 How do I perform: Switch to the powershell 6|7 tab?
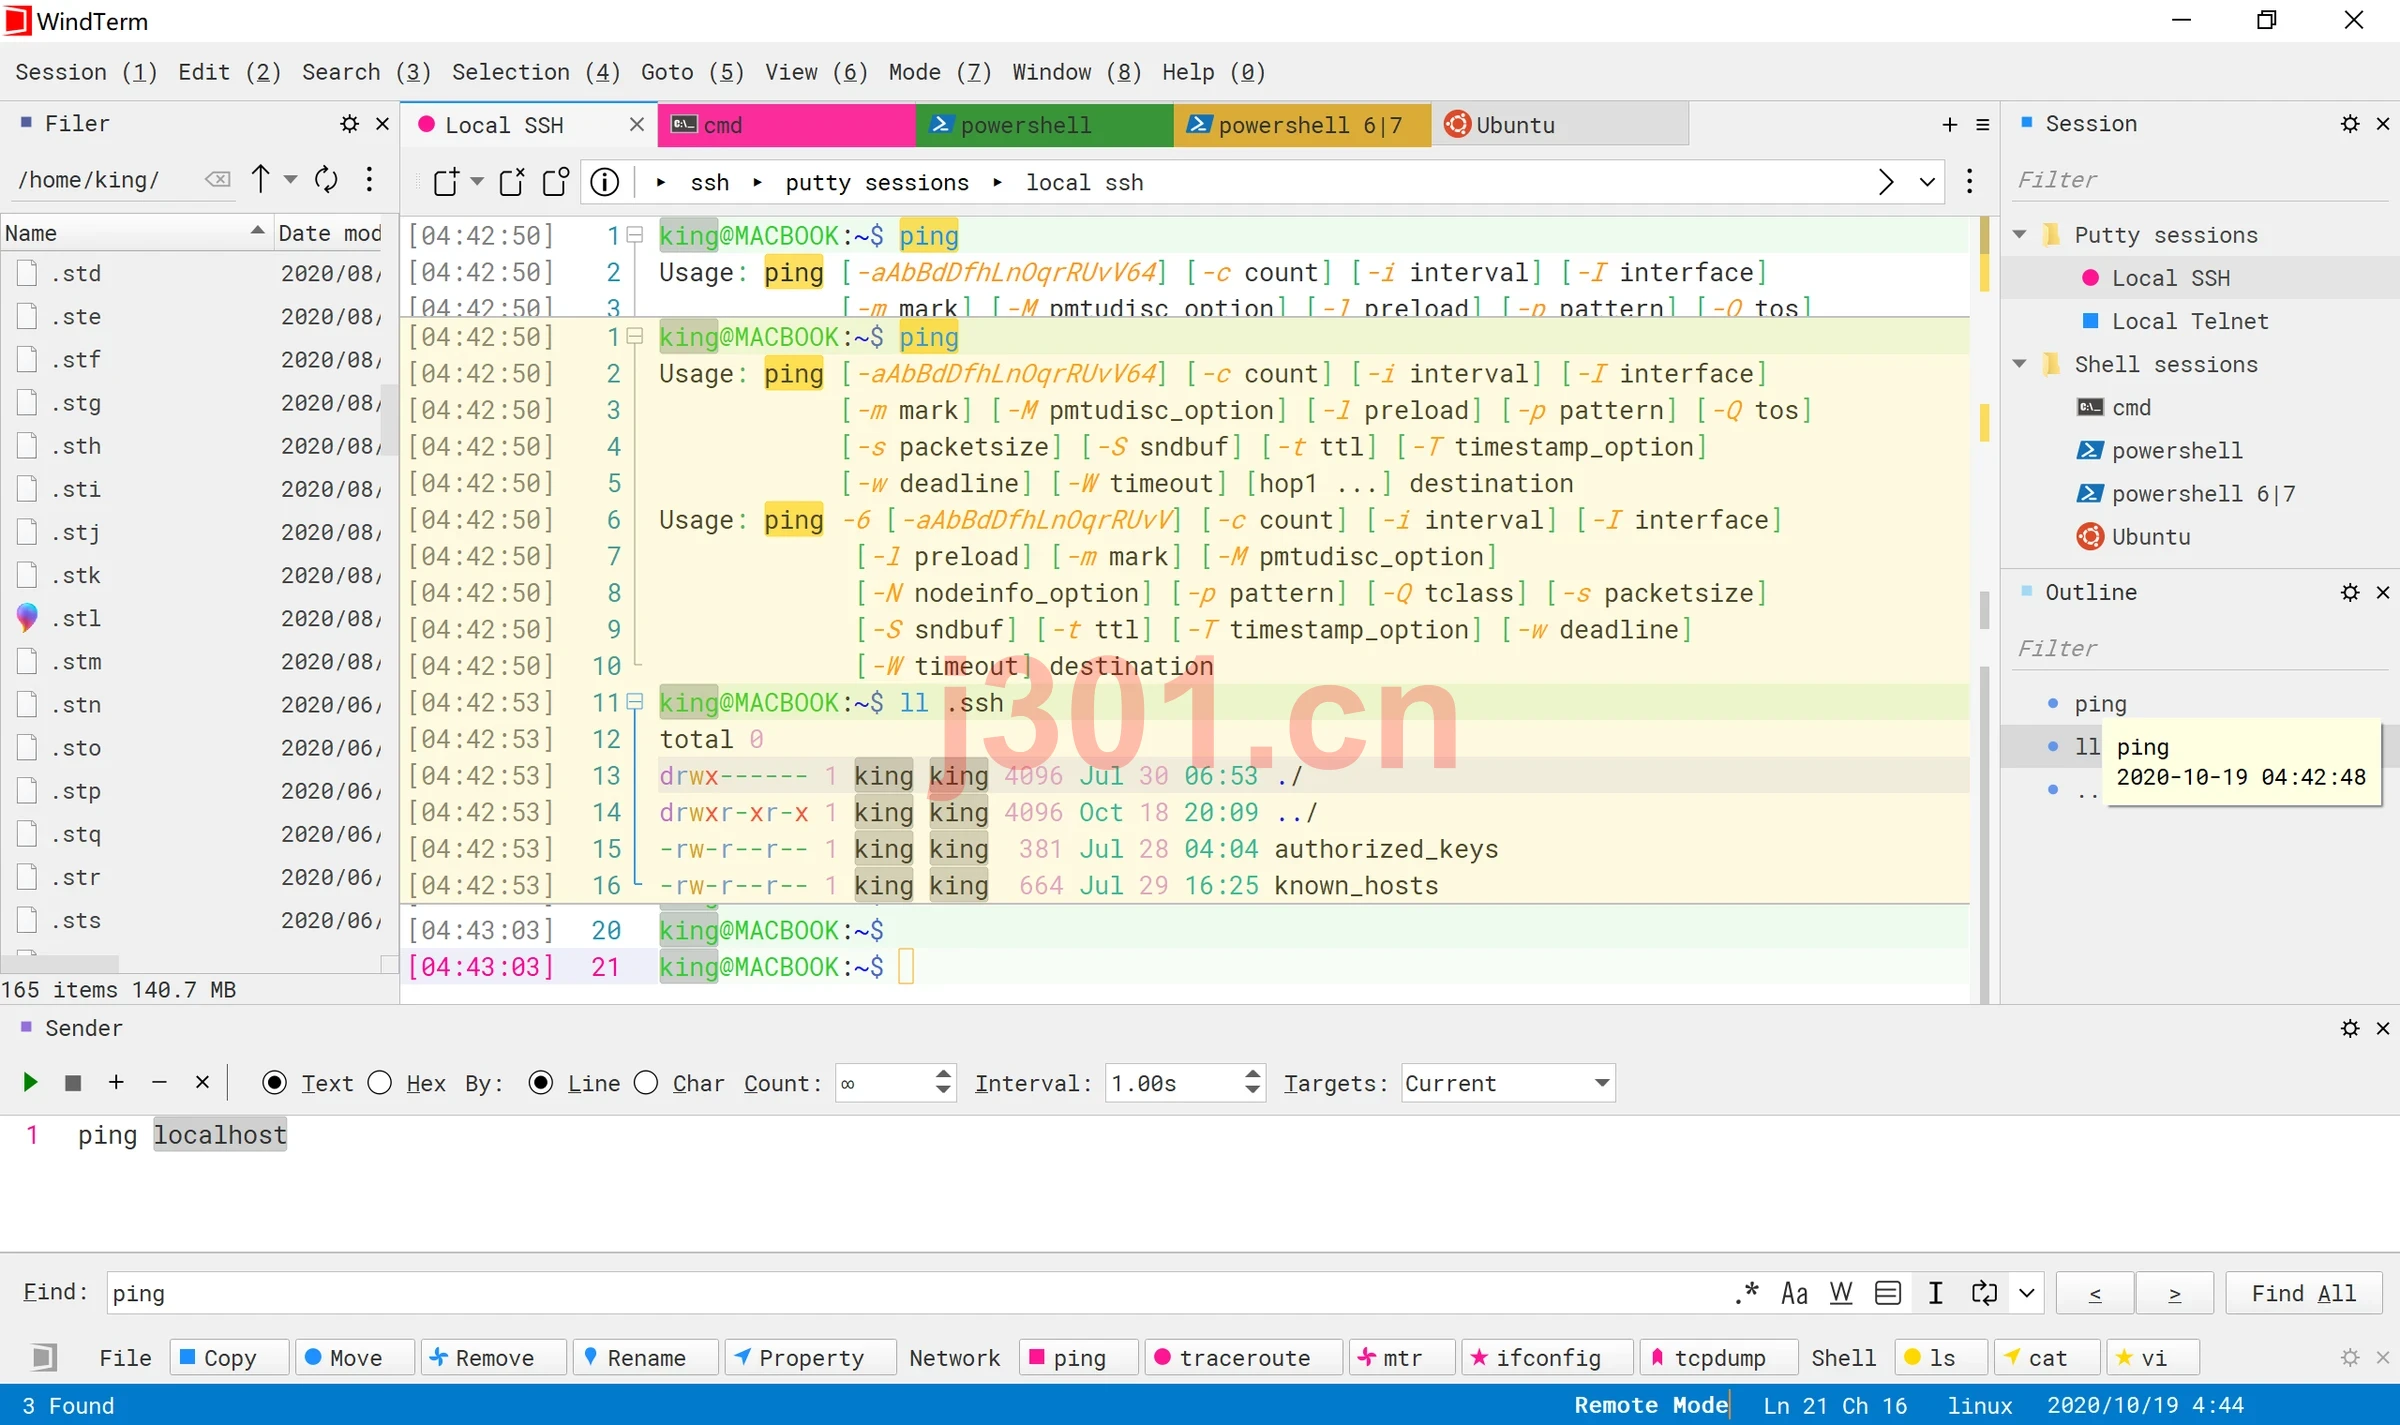point(1302,125)
